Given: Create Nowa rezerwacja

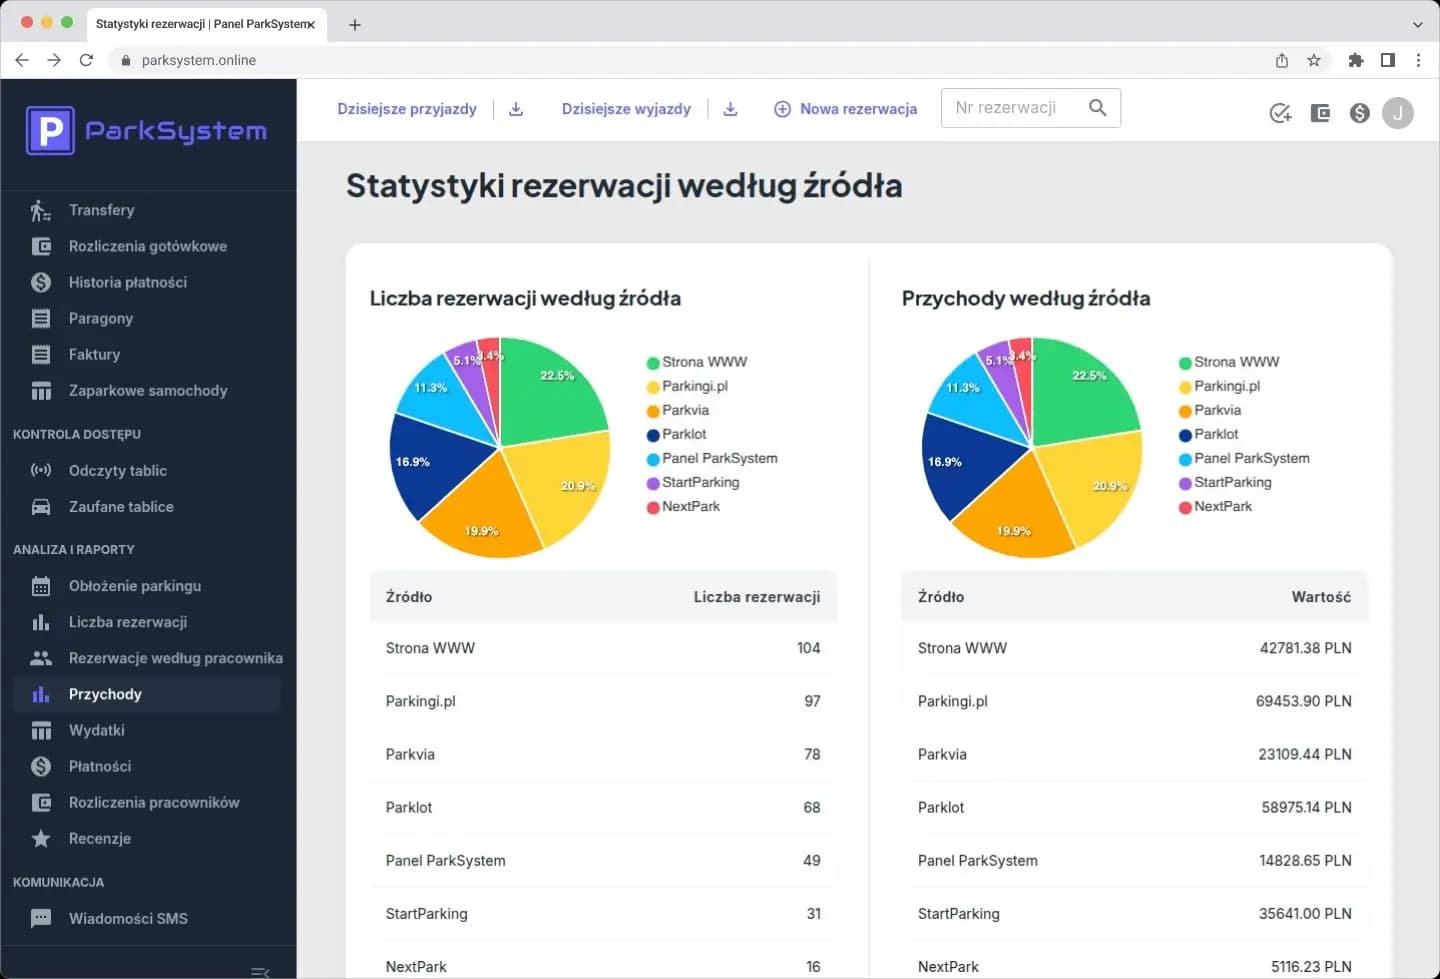Looking at the screenshot, I should pyautogui.click(x=846, y=109).
